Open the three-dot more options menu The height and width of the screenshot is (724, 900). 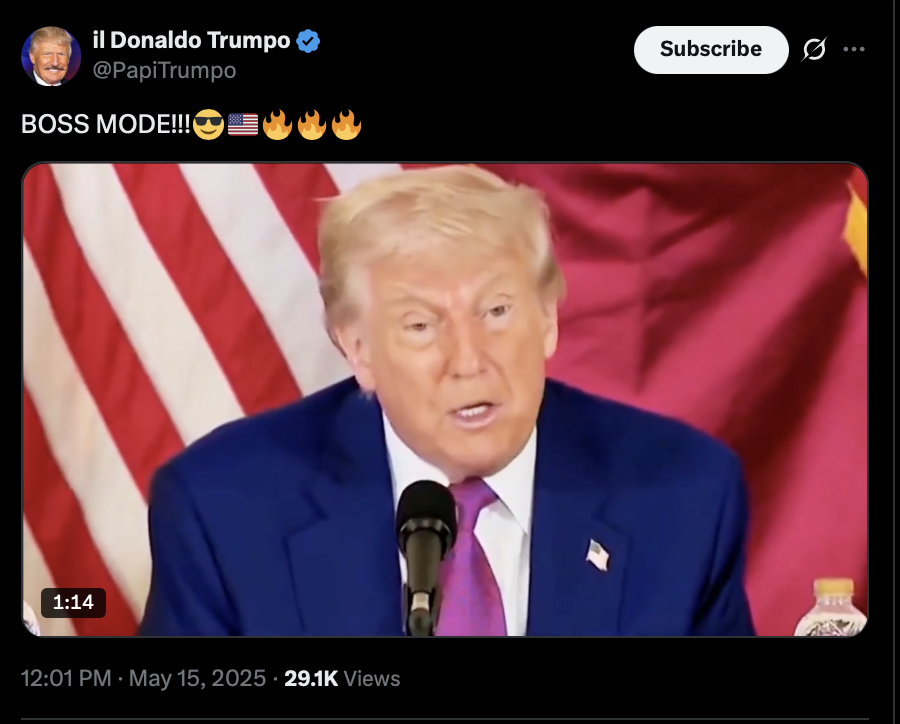pos(854,49)
